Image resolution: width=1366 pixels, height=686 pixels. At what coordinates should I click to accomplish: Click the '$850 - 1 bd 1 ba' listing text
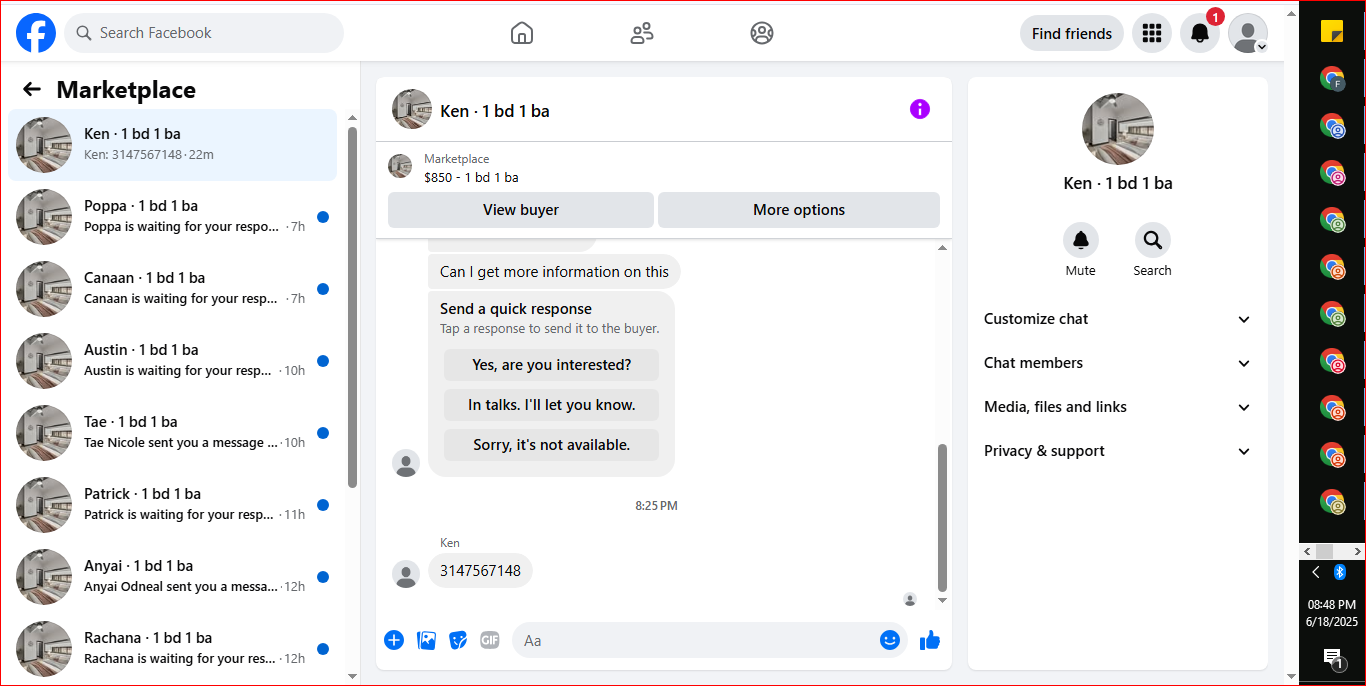[x=471, y=177]
